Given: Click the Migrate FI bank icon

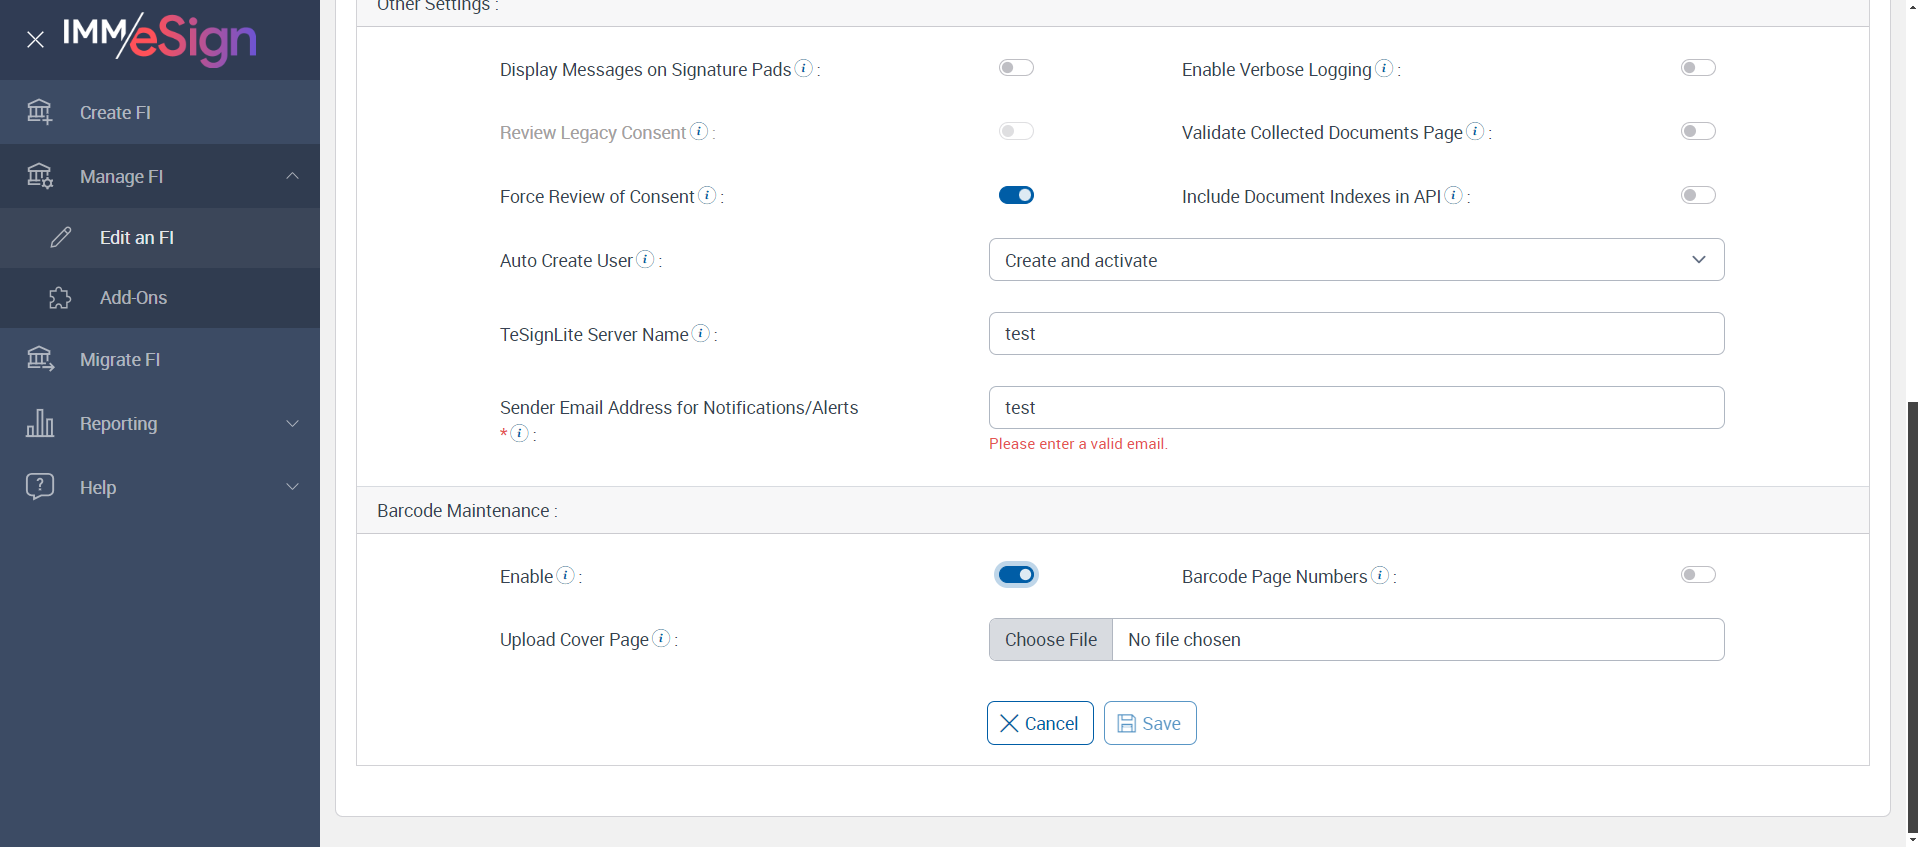Looking at the screenshot, I should tap(40, 359).
